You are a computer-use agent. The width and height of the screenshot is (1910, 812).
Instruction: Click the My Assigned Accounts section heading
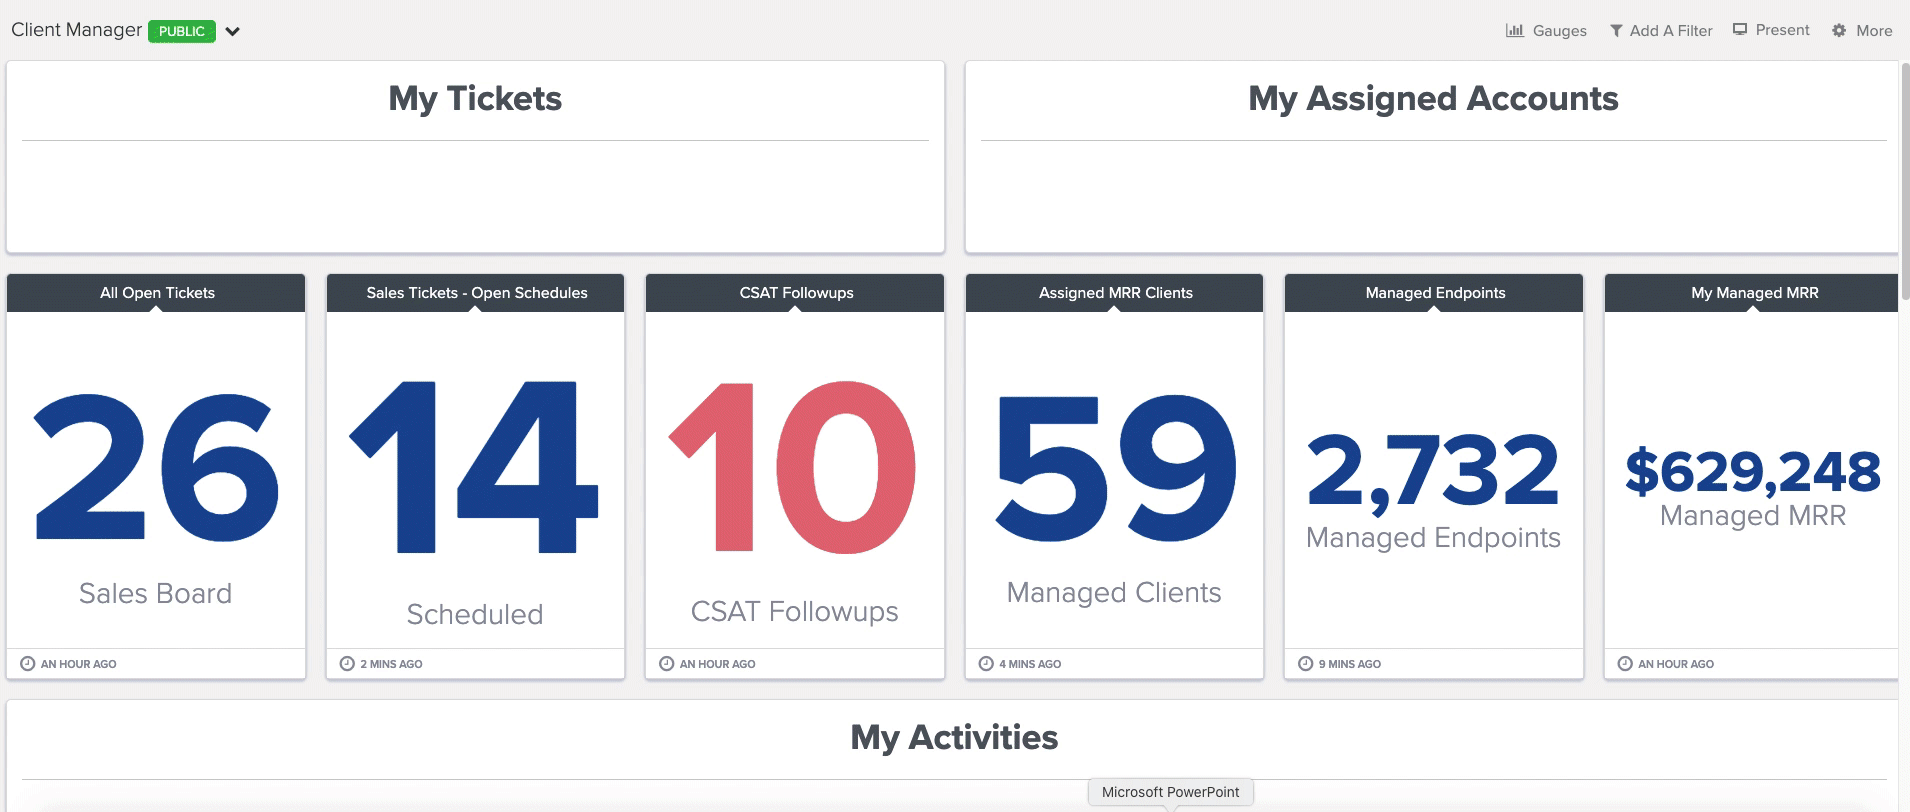(1433, 98)
